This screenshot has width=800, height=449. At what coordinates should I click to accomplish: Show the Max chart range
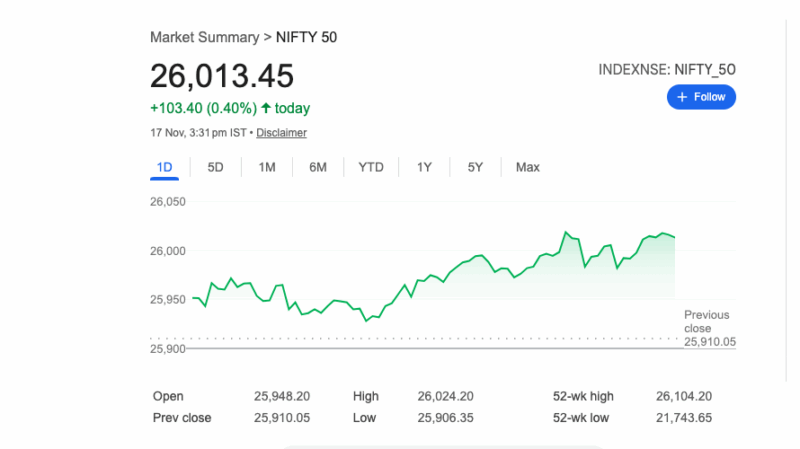coord(527,167)
